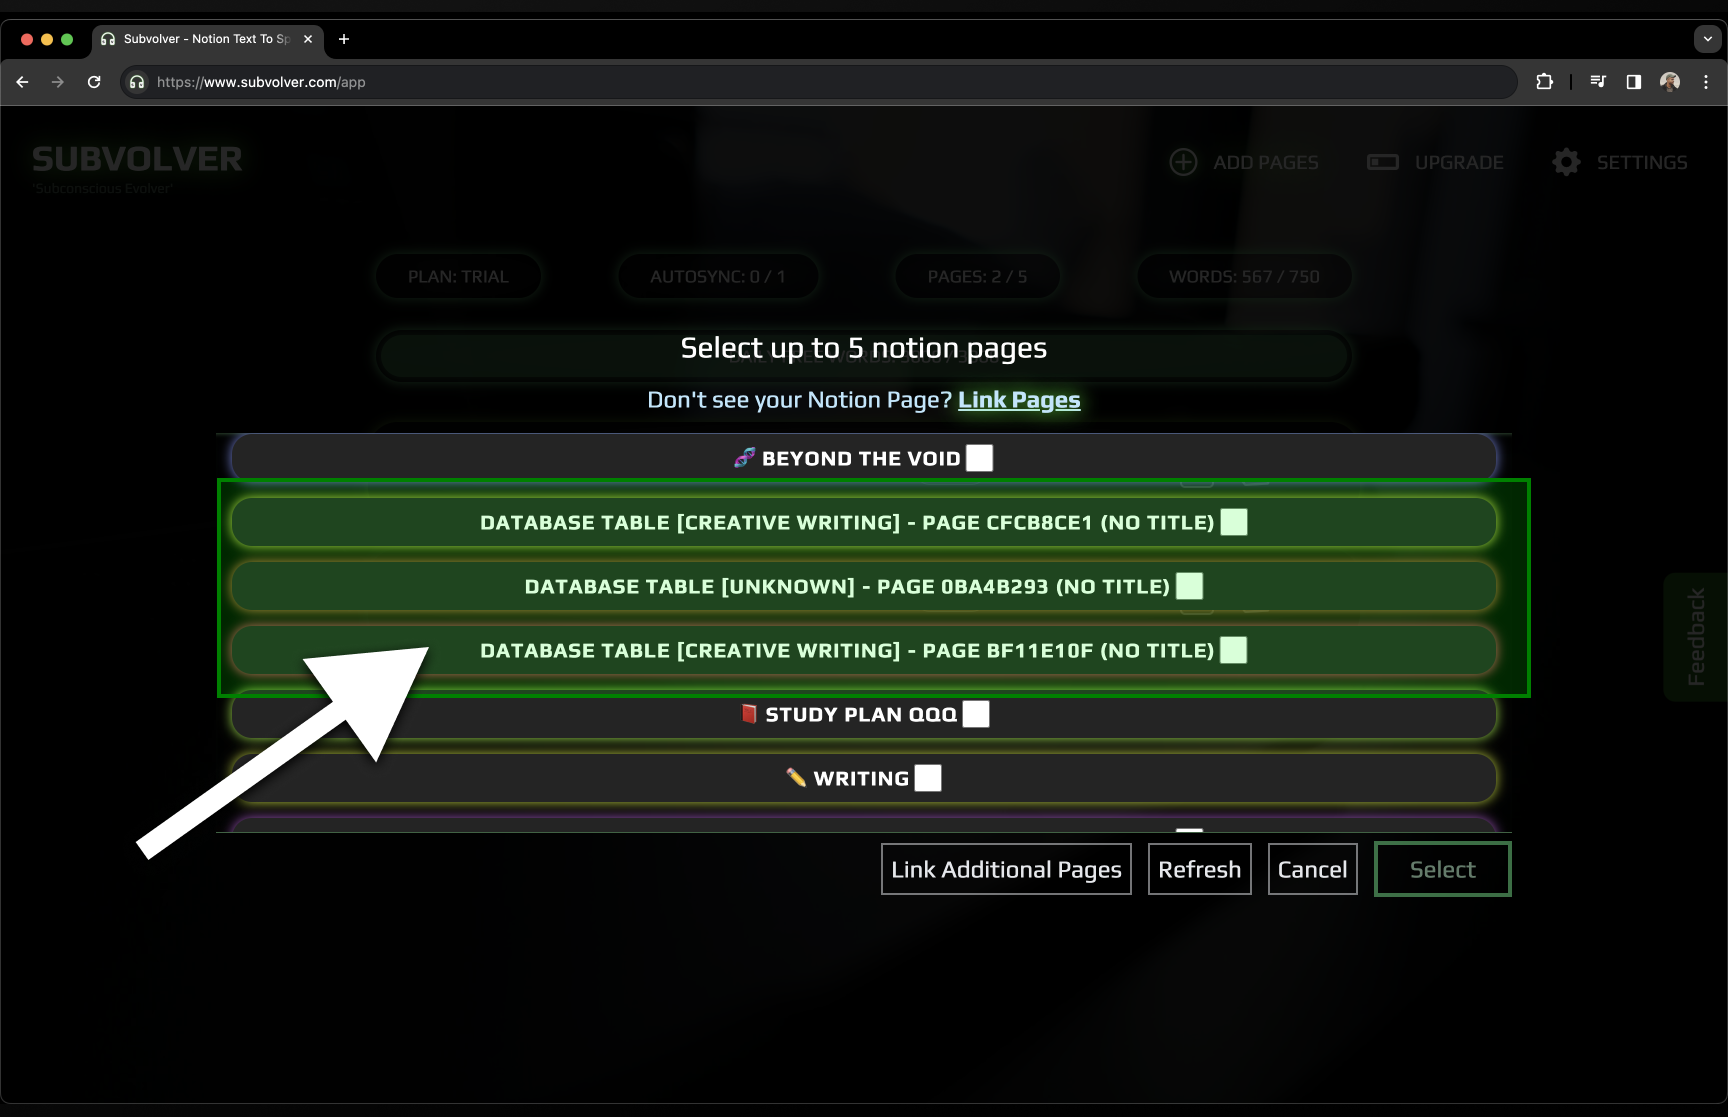This screenshot has width=1728, height=1117.
Task: Cancel the page selection dialog
Action: [x=1312, y=869]
